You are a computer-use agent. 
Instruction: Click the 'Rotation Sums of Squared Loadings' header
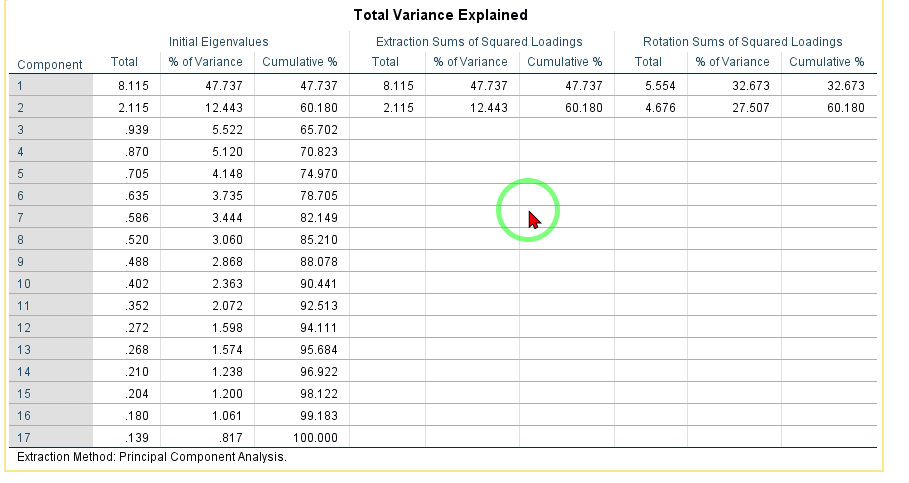click(x=742, y=42)
